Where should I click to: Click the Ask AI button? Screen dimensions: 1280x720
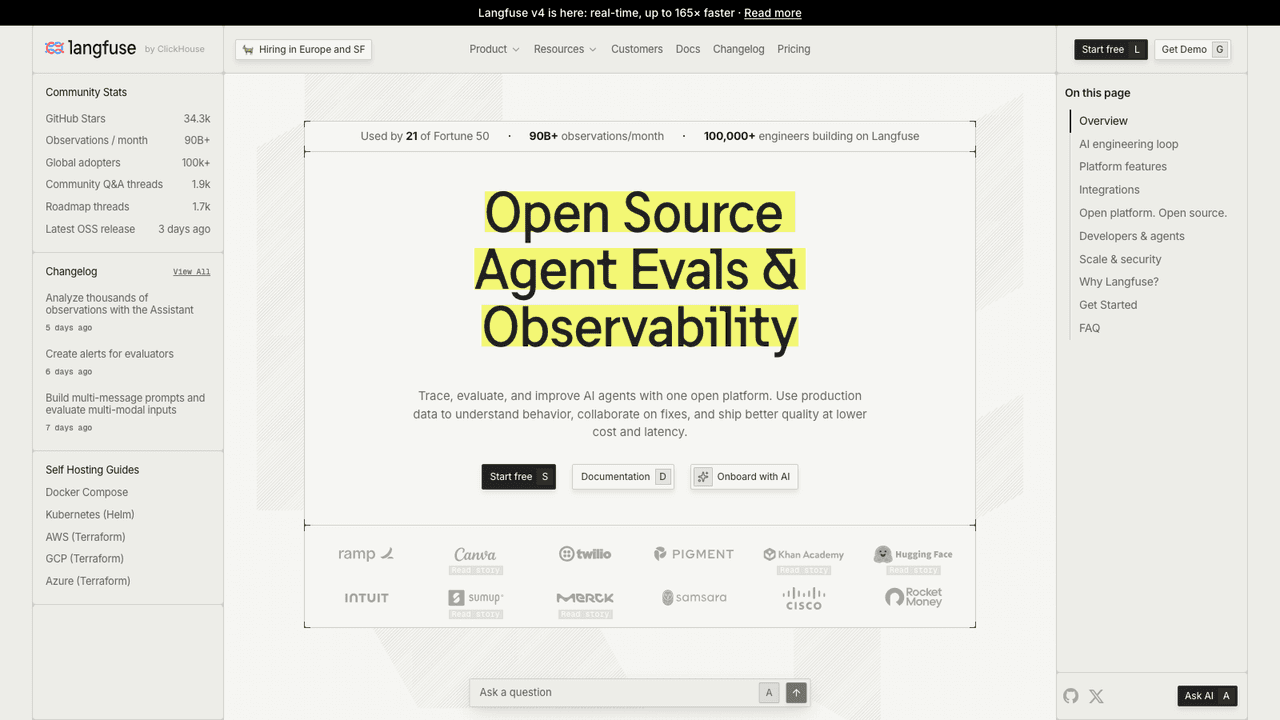(1207, 696)
